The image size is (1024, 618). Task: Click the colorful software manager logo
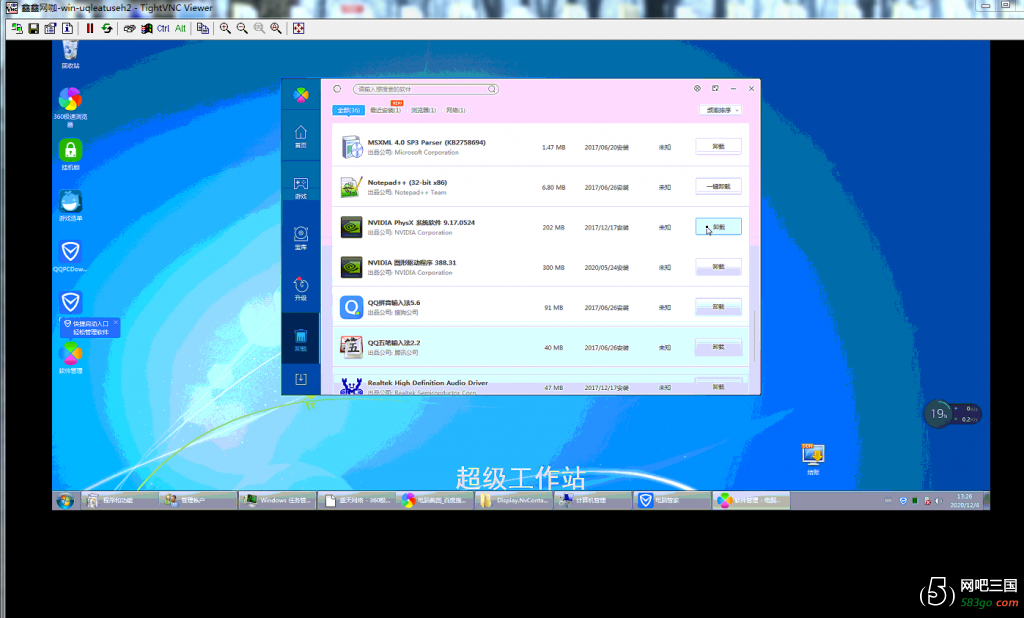pyautogui.click(x=301, y=95)
